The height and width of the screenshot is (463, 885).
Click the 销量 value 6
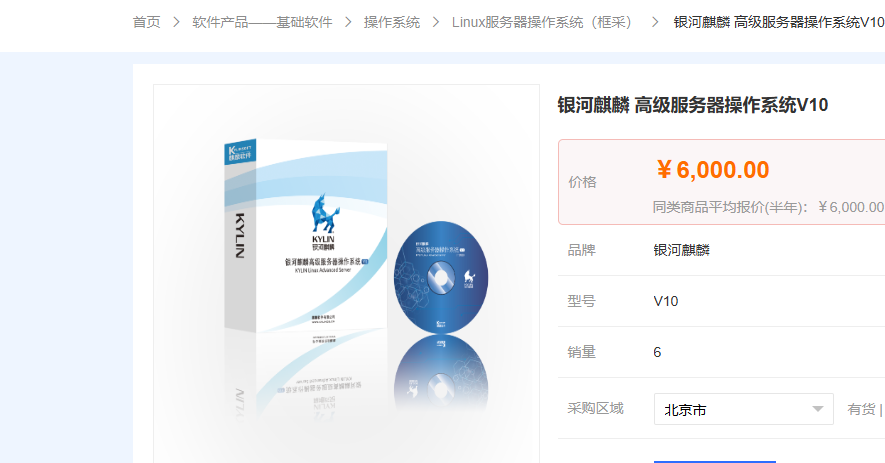[x=657, y=352]
